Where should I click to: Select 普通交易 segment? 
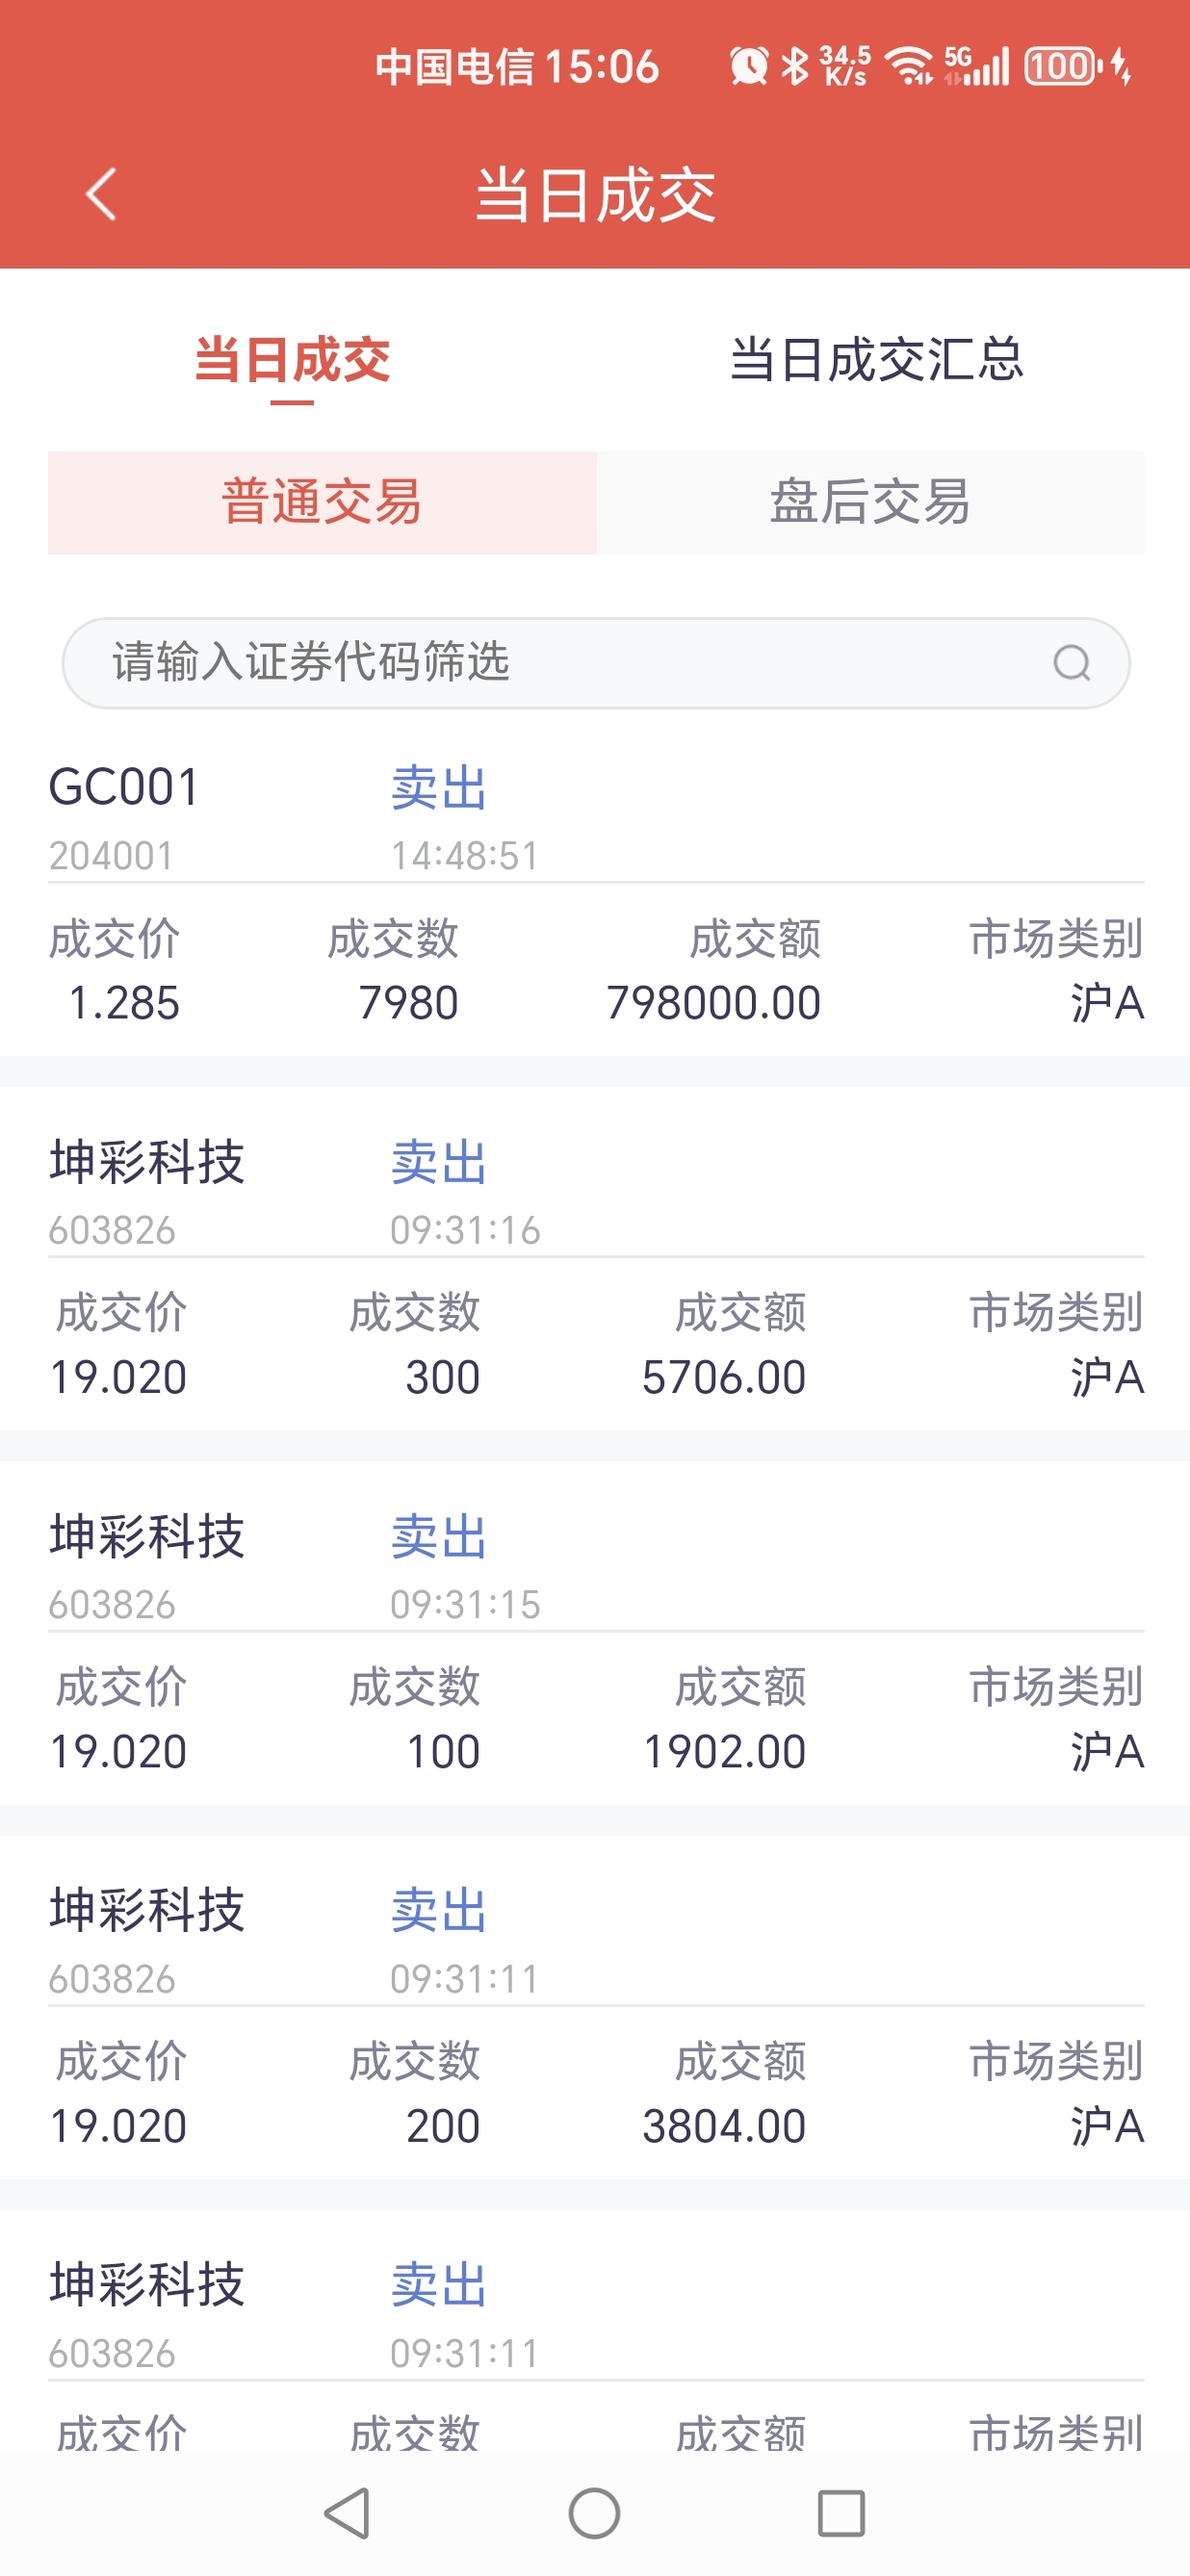click(x=322, y=502)
